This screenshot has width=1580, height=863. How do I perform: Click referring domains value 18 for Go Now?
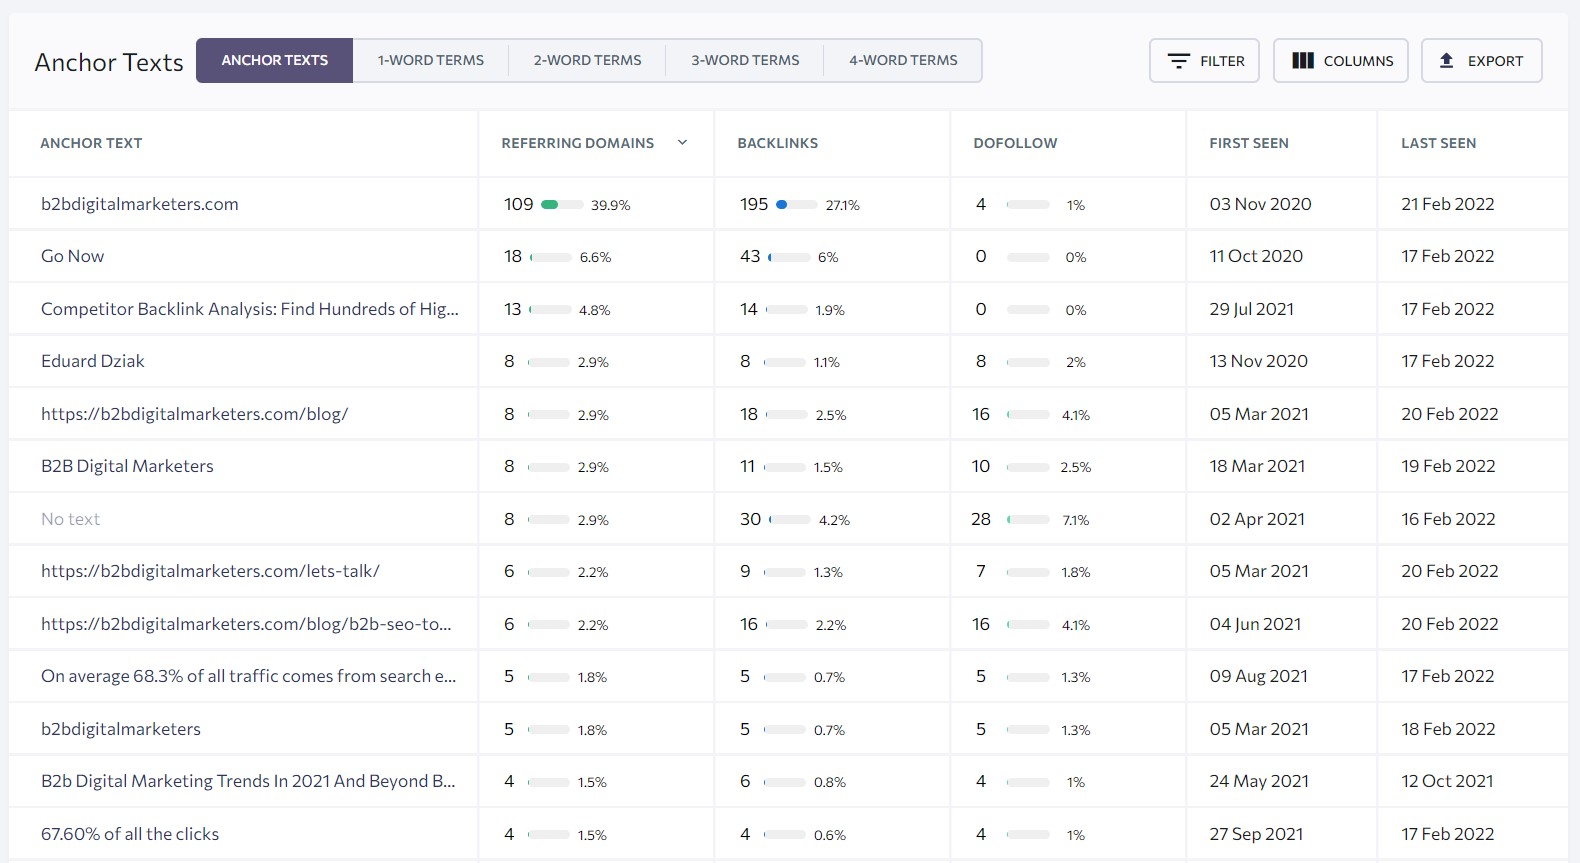pyautogui.click(x=513, y=256)
